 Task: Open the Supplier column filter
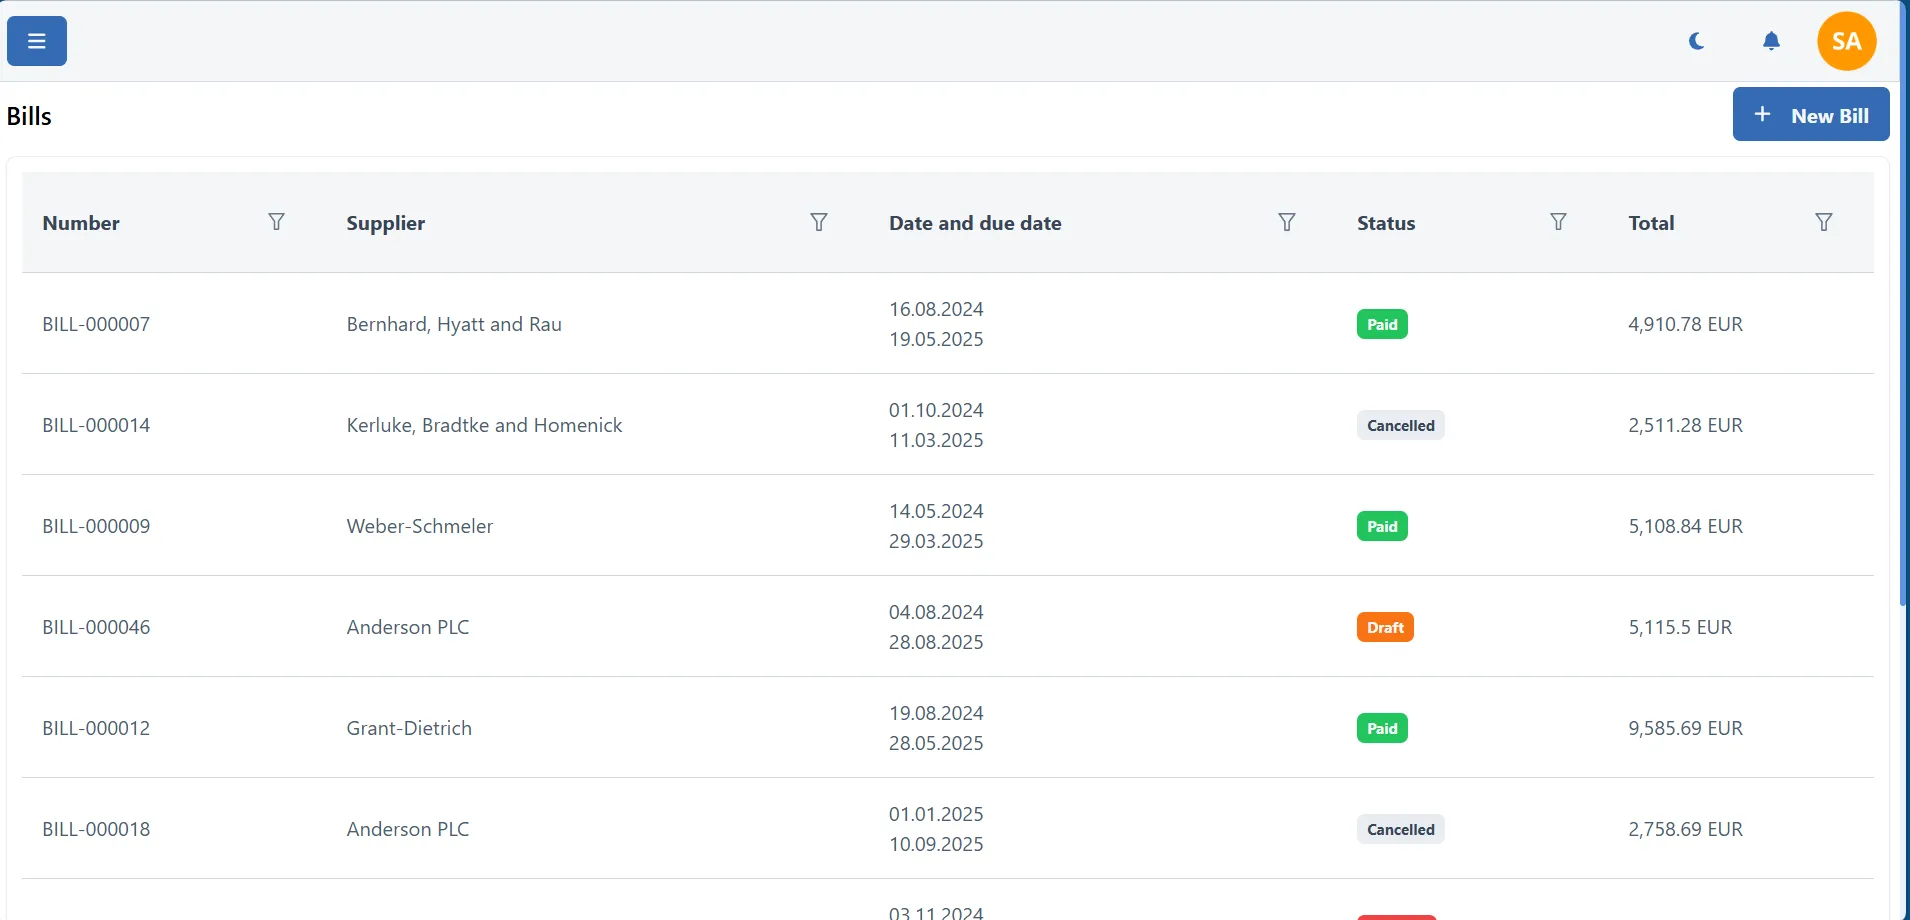click(x=818, y=222)
